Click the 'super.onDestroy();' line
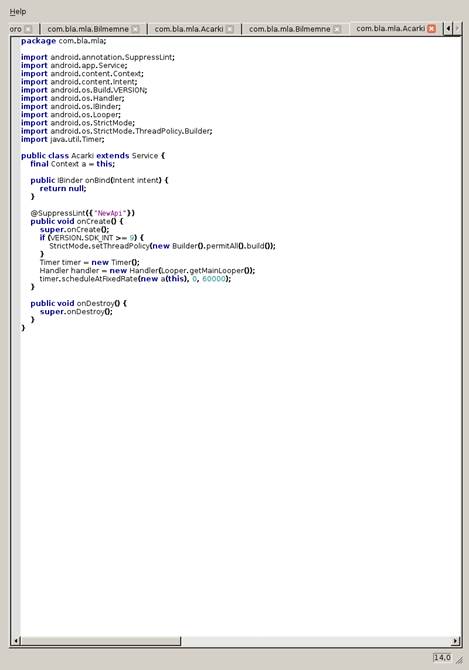469x670 pixels. (76, 311)
